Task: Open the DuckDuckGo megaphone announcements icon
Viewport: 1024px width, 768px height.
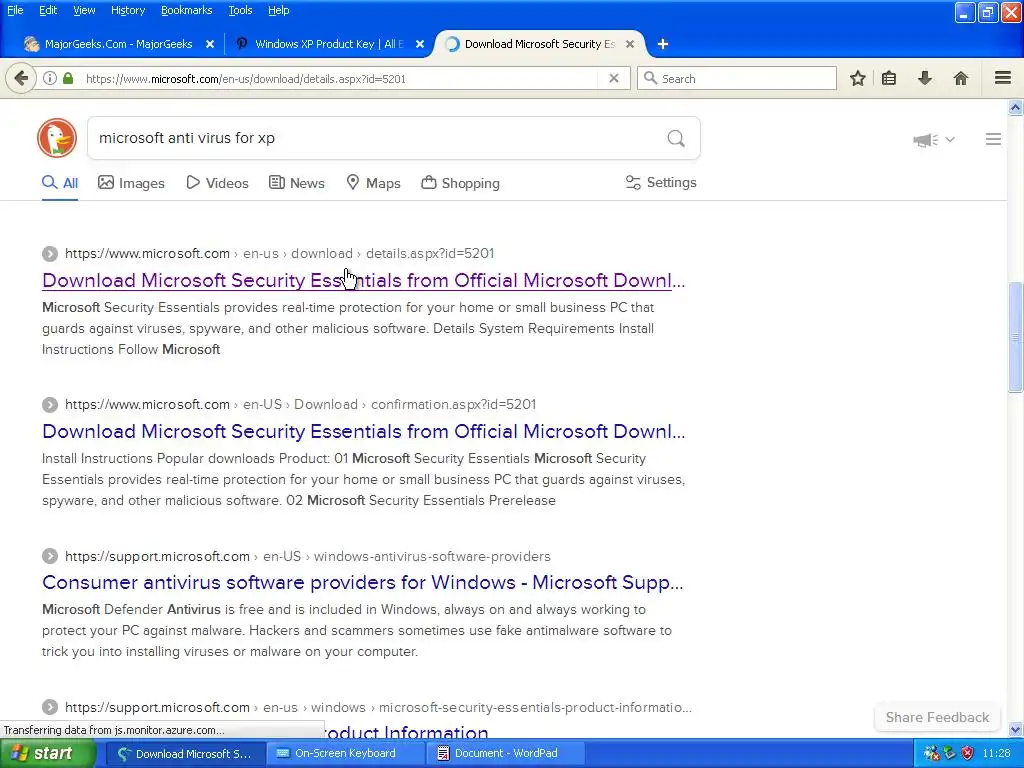Action: pos(926,139)
